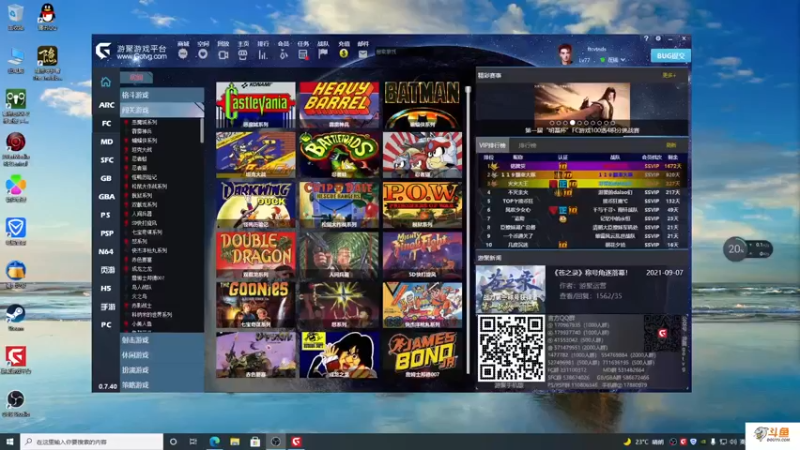
Task: Select the N64 platform tab
Action: coord(106,252)
